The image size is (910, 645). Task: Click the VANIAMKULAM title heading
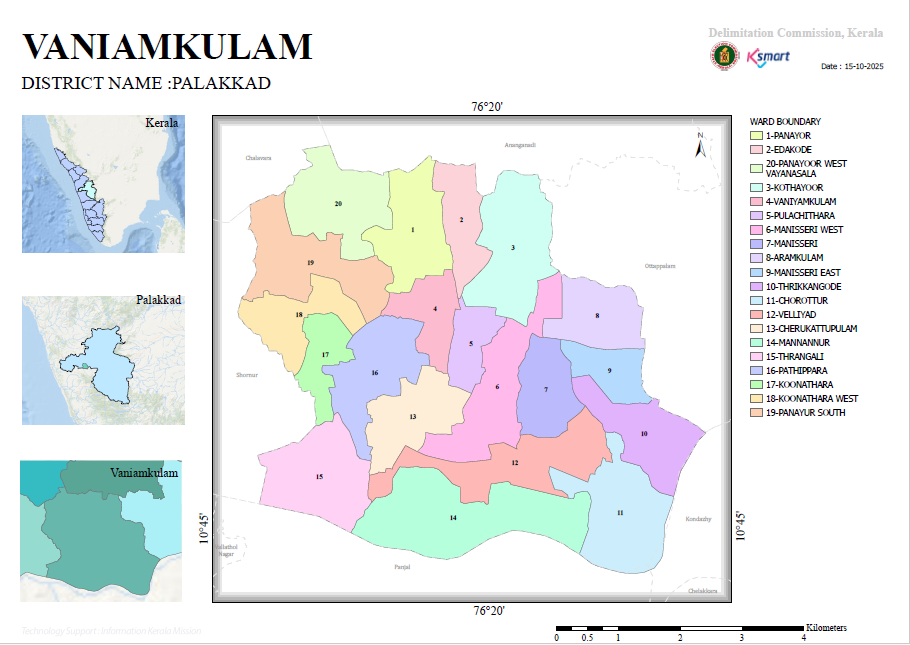[167, 46]
